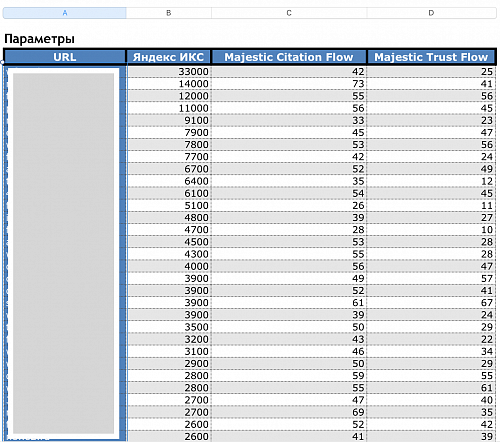Screen dimensions: 500x442
Task: Click the Majestic Citation Flow header
Action: [x=289, y=57]
